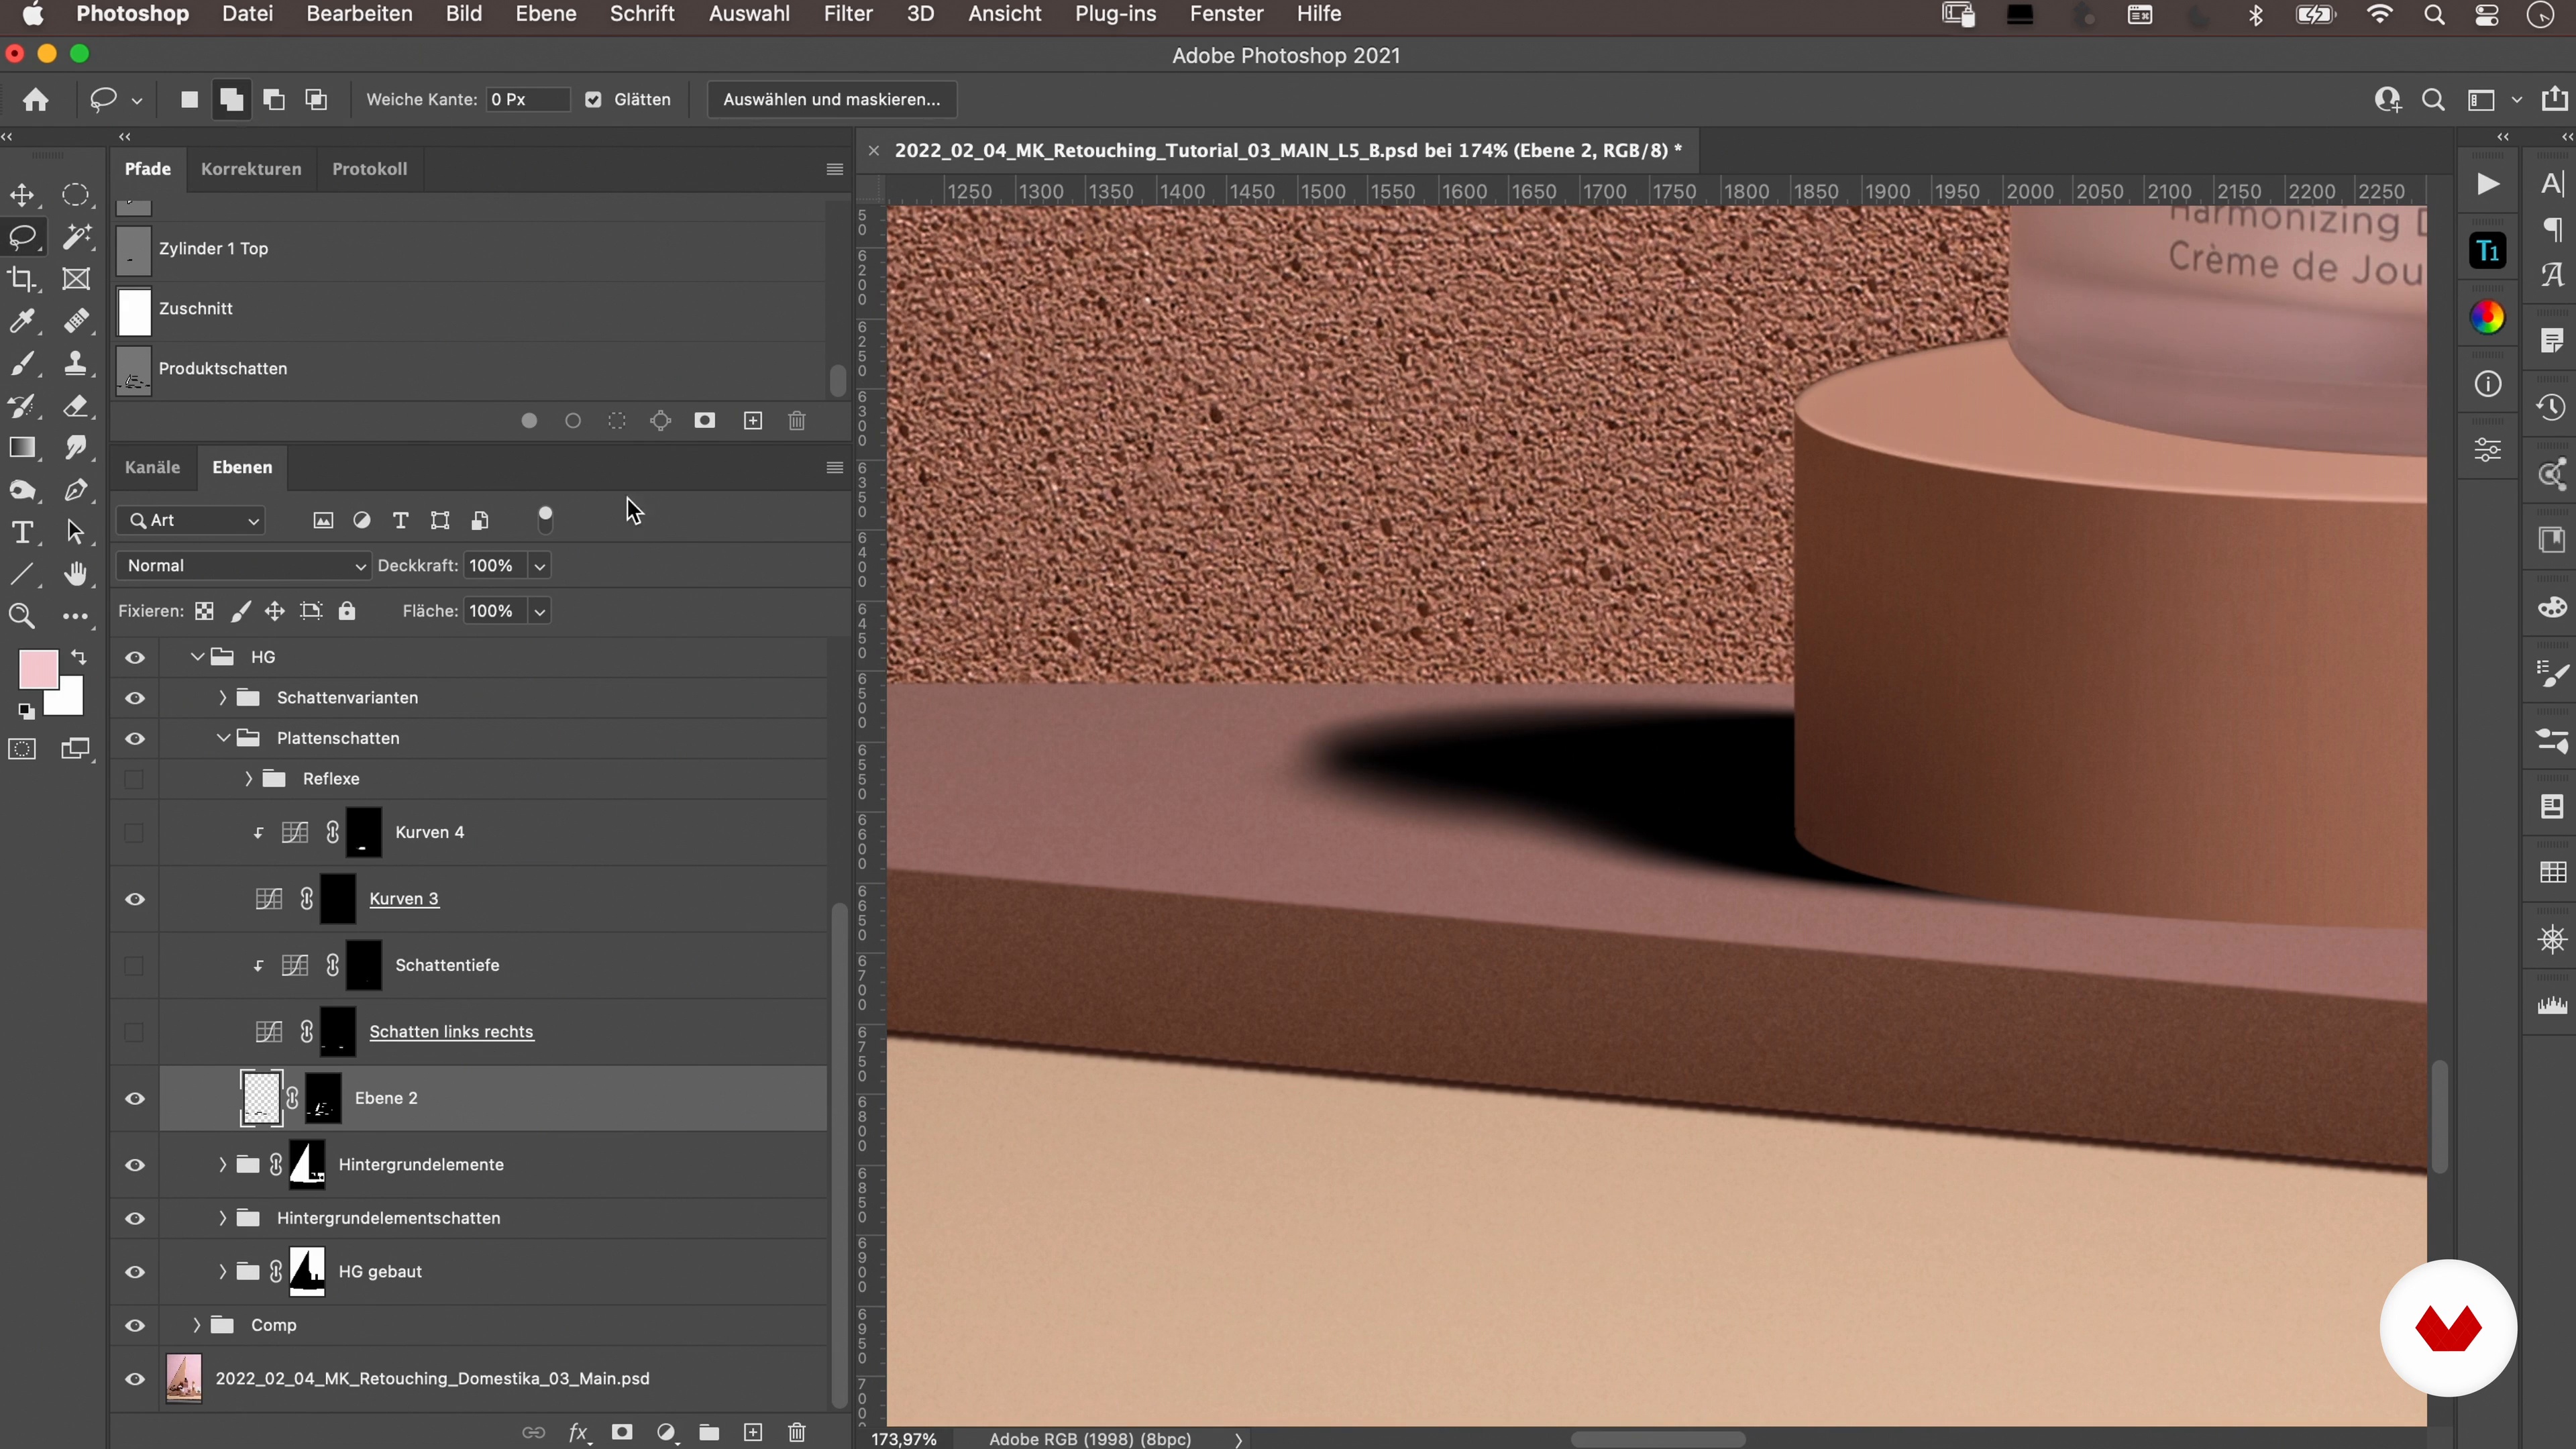Select the Produktschatten path

coord(470,369)
